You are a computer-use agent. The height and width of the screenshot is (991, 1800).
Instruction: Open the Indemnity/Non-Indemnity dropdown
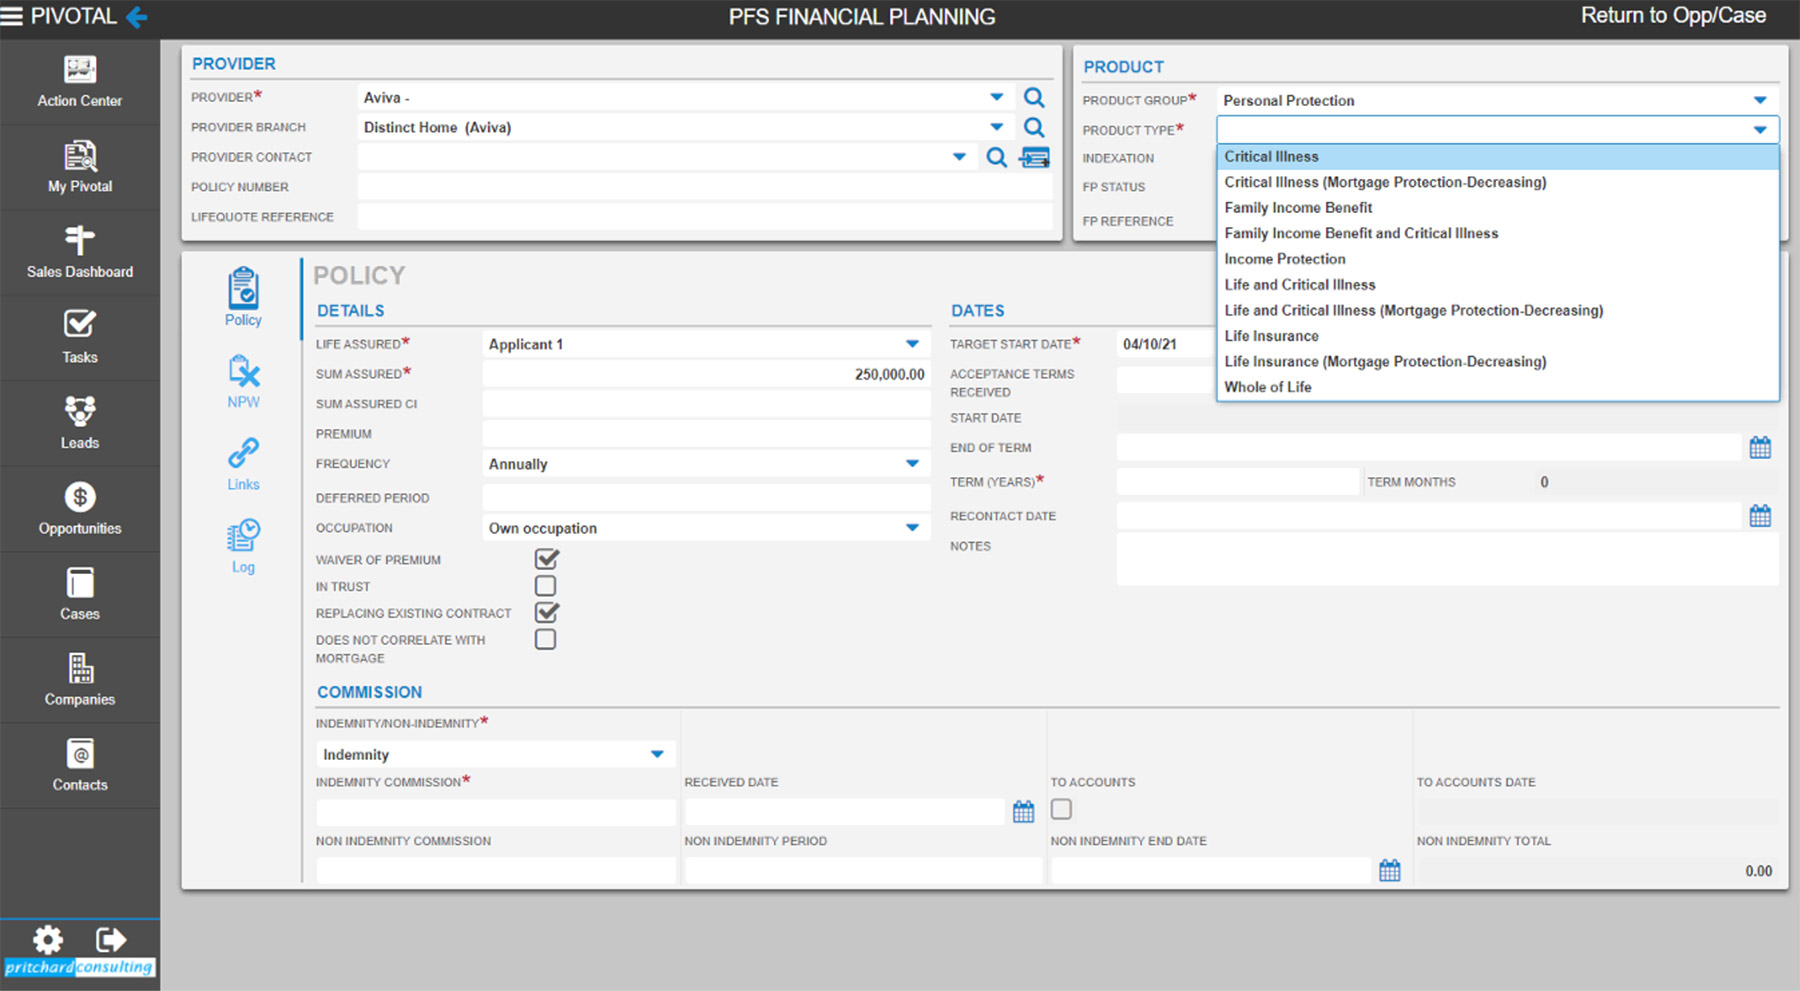point(657,754)
